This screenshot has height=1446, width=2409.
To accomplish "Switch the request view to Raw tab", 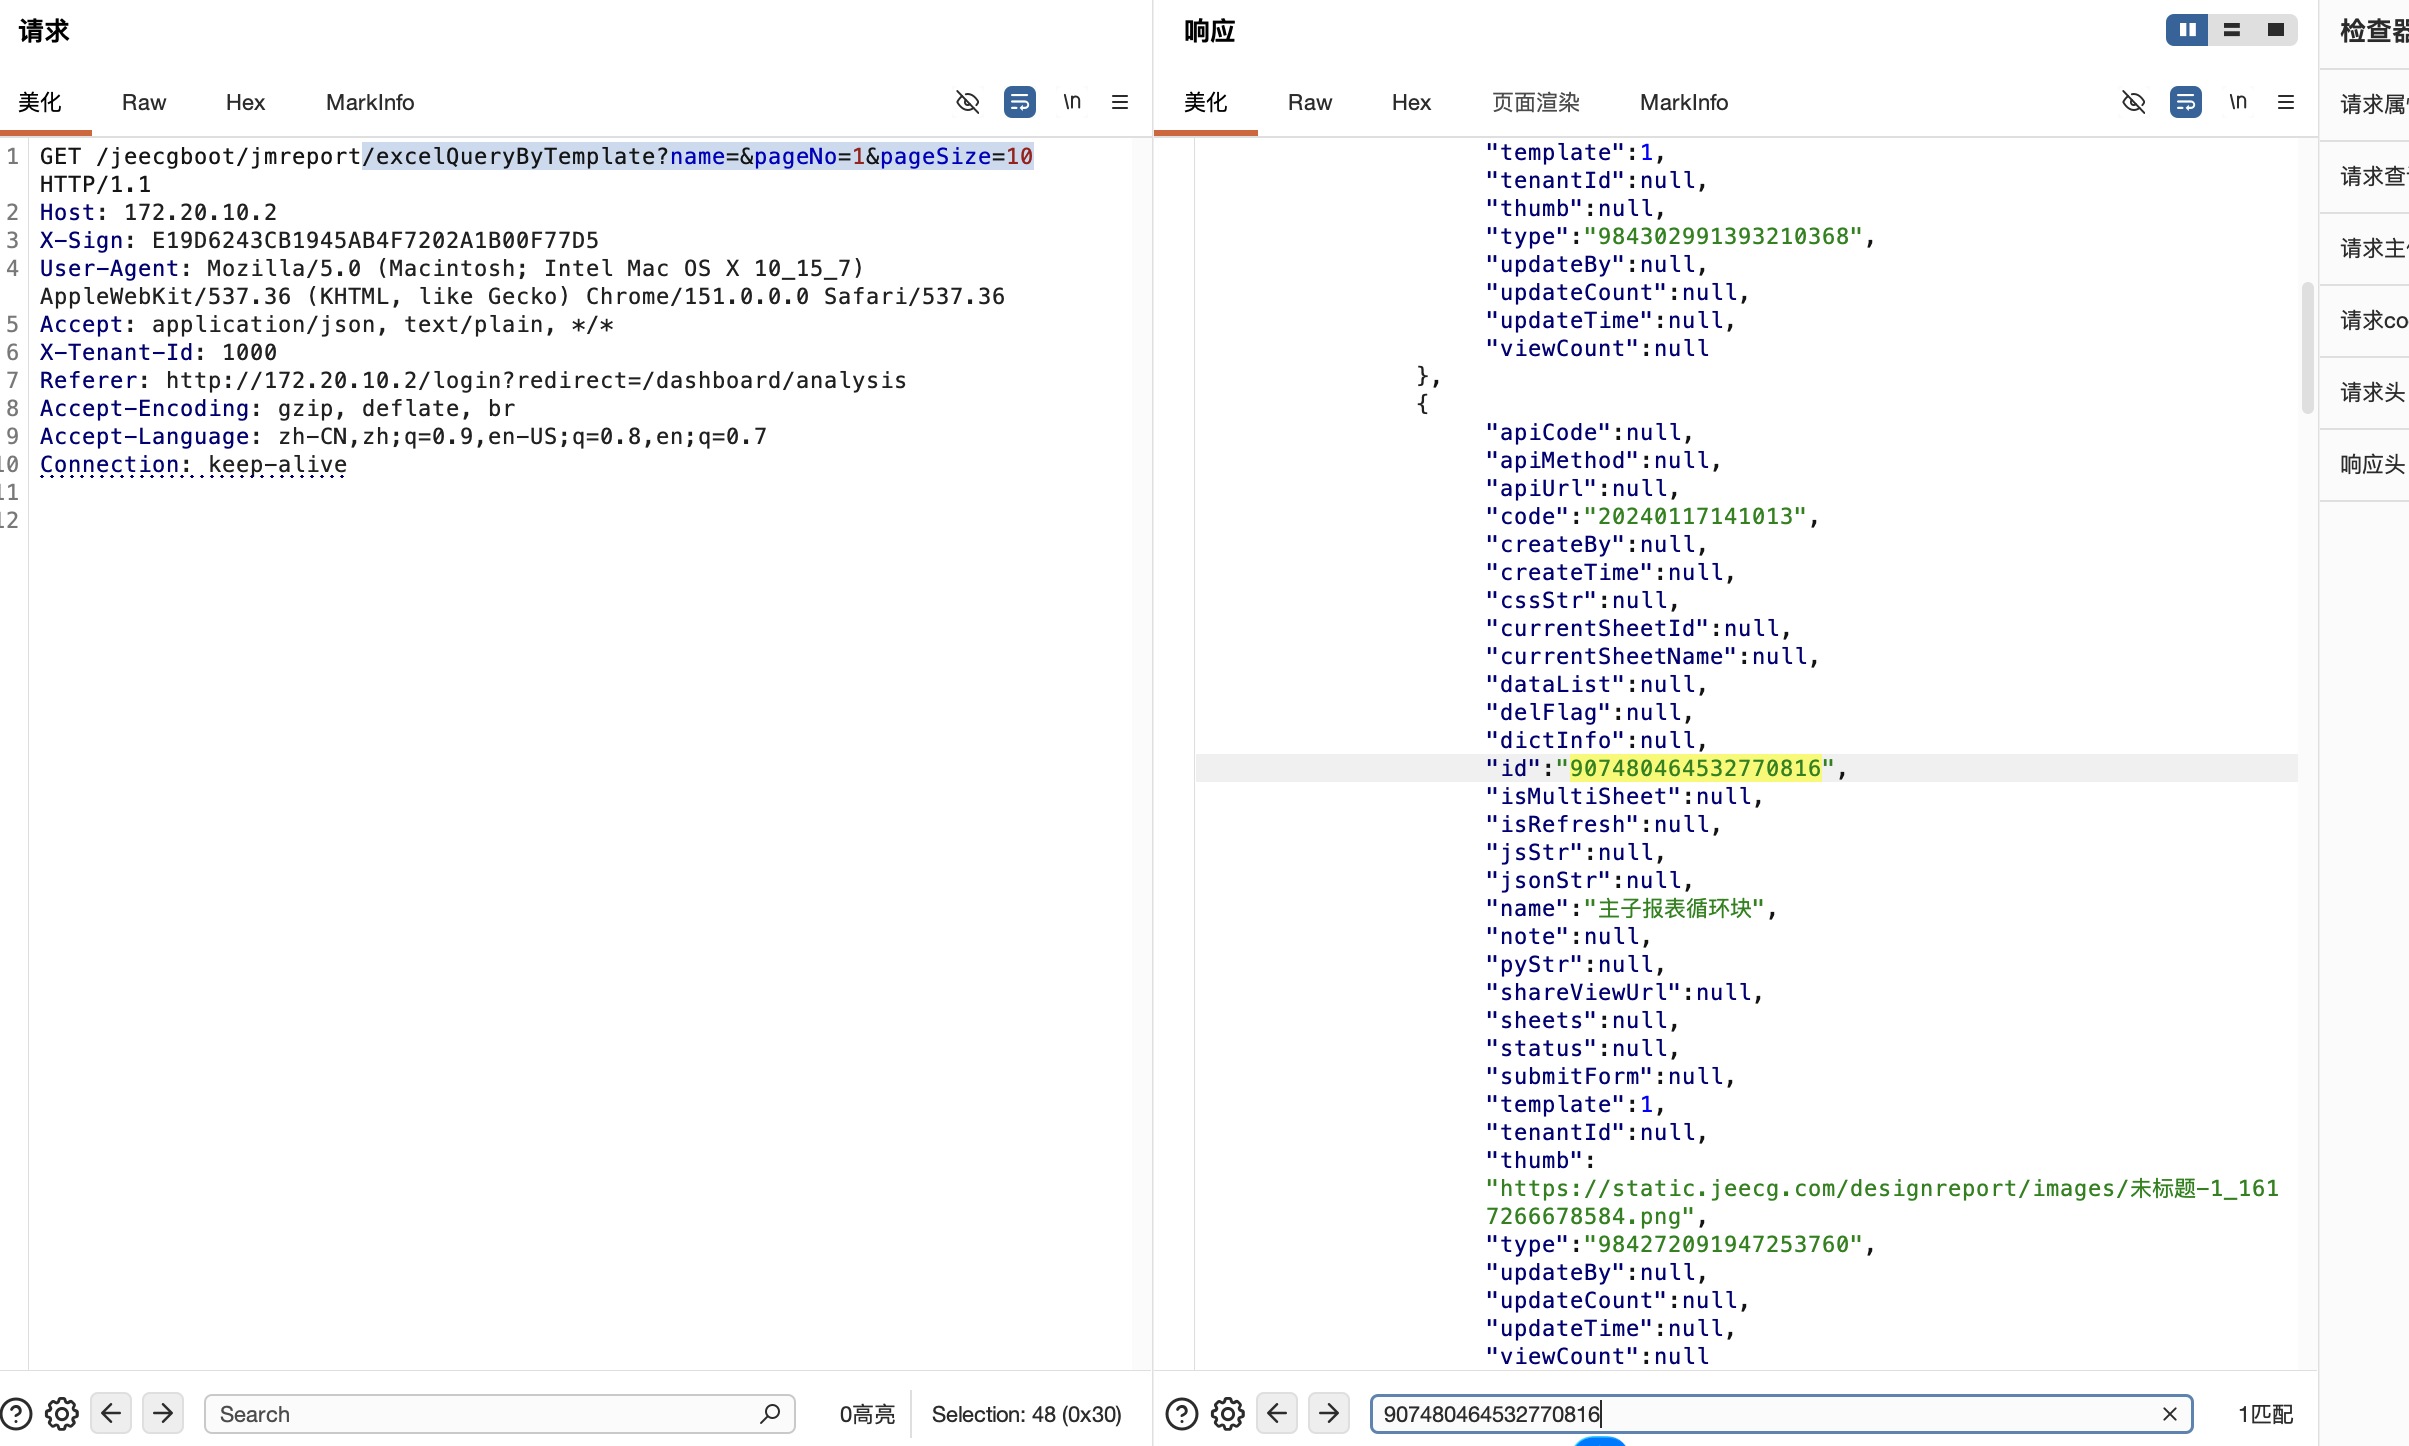I will pyautogui.click(x=144, y=102).
